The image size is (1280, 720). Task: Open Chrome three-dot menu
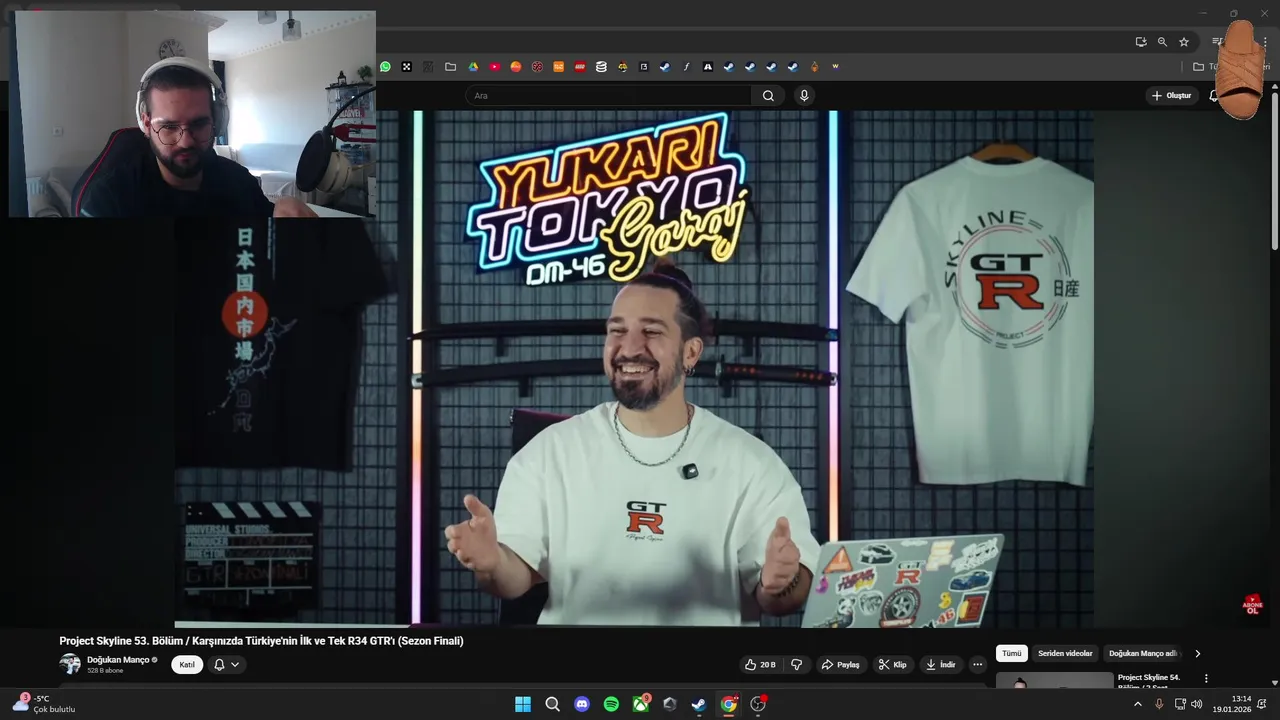(x=1266, y=42)
